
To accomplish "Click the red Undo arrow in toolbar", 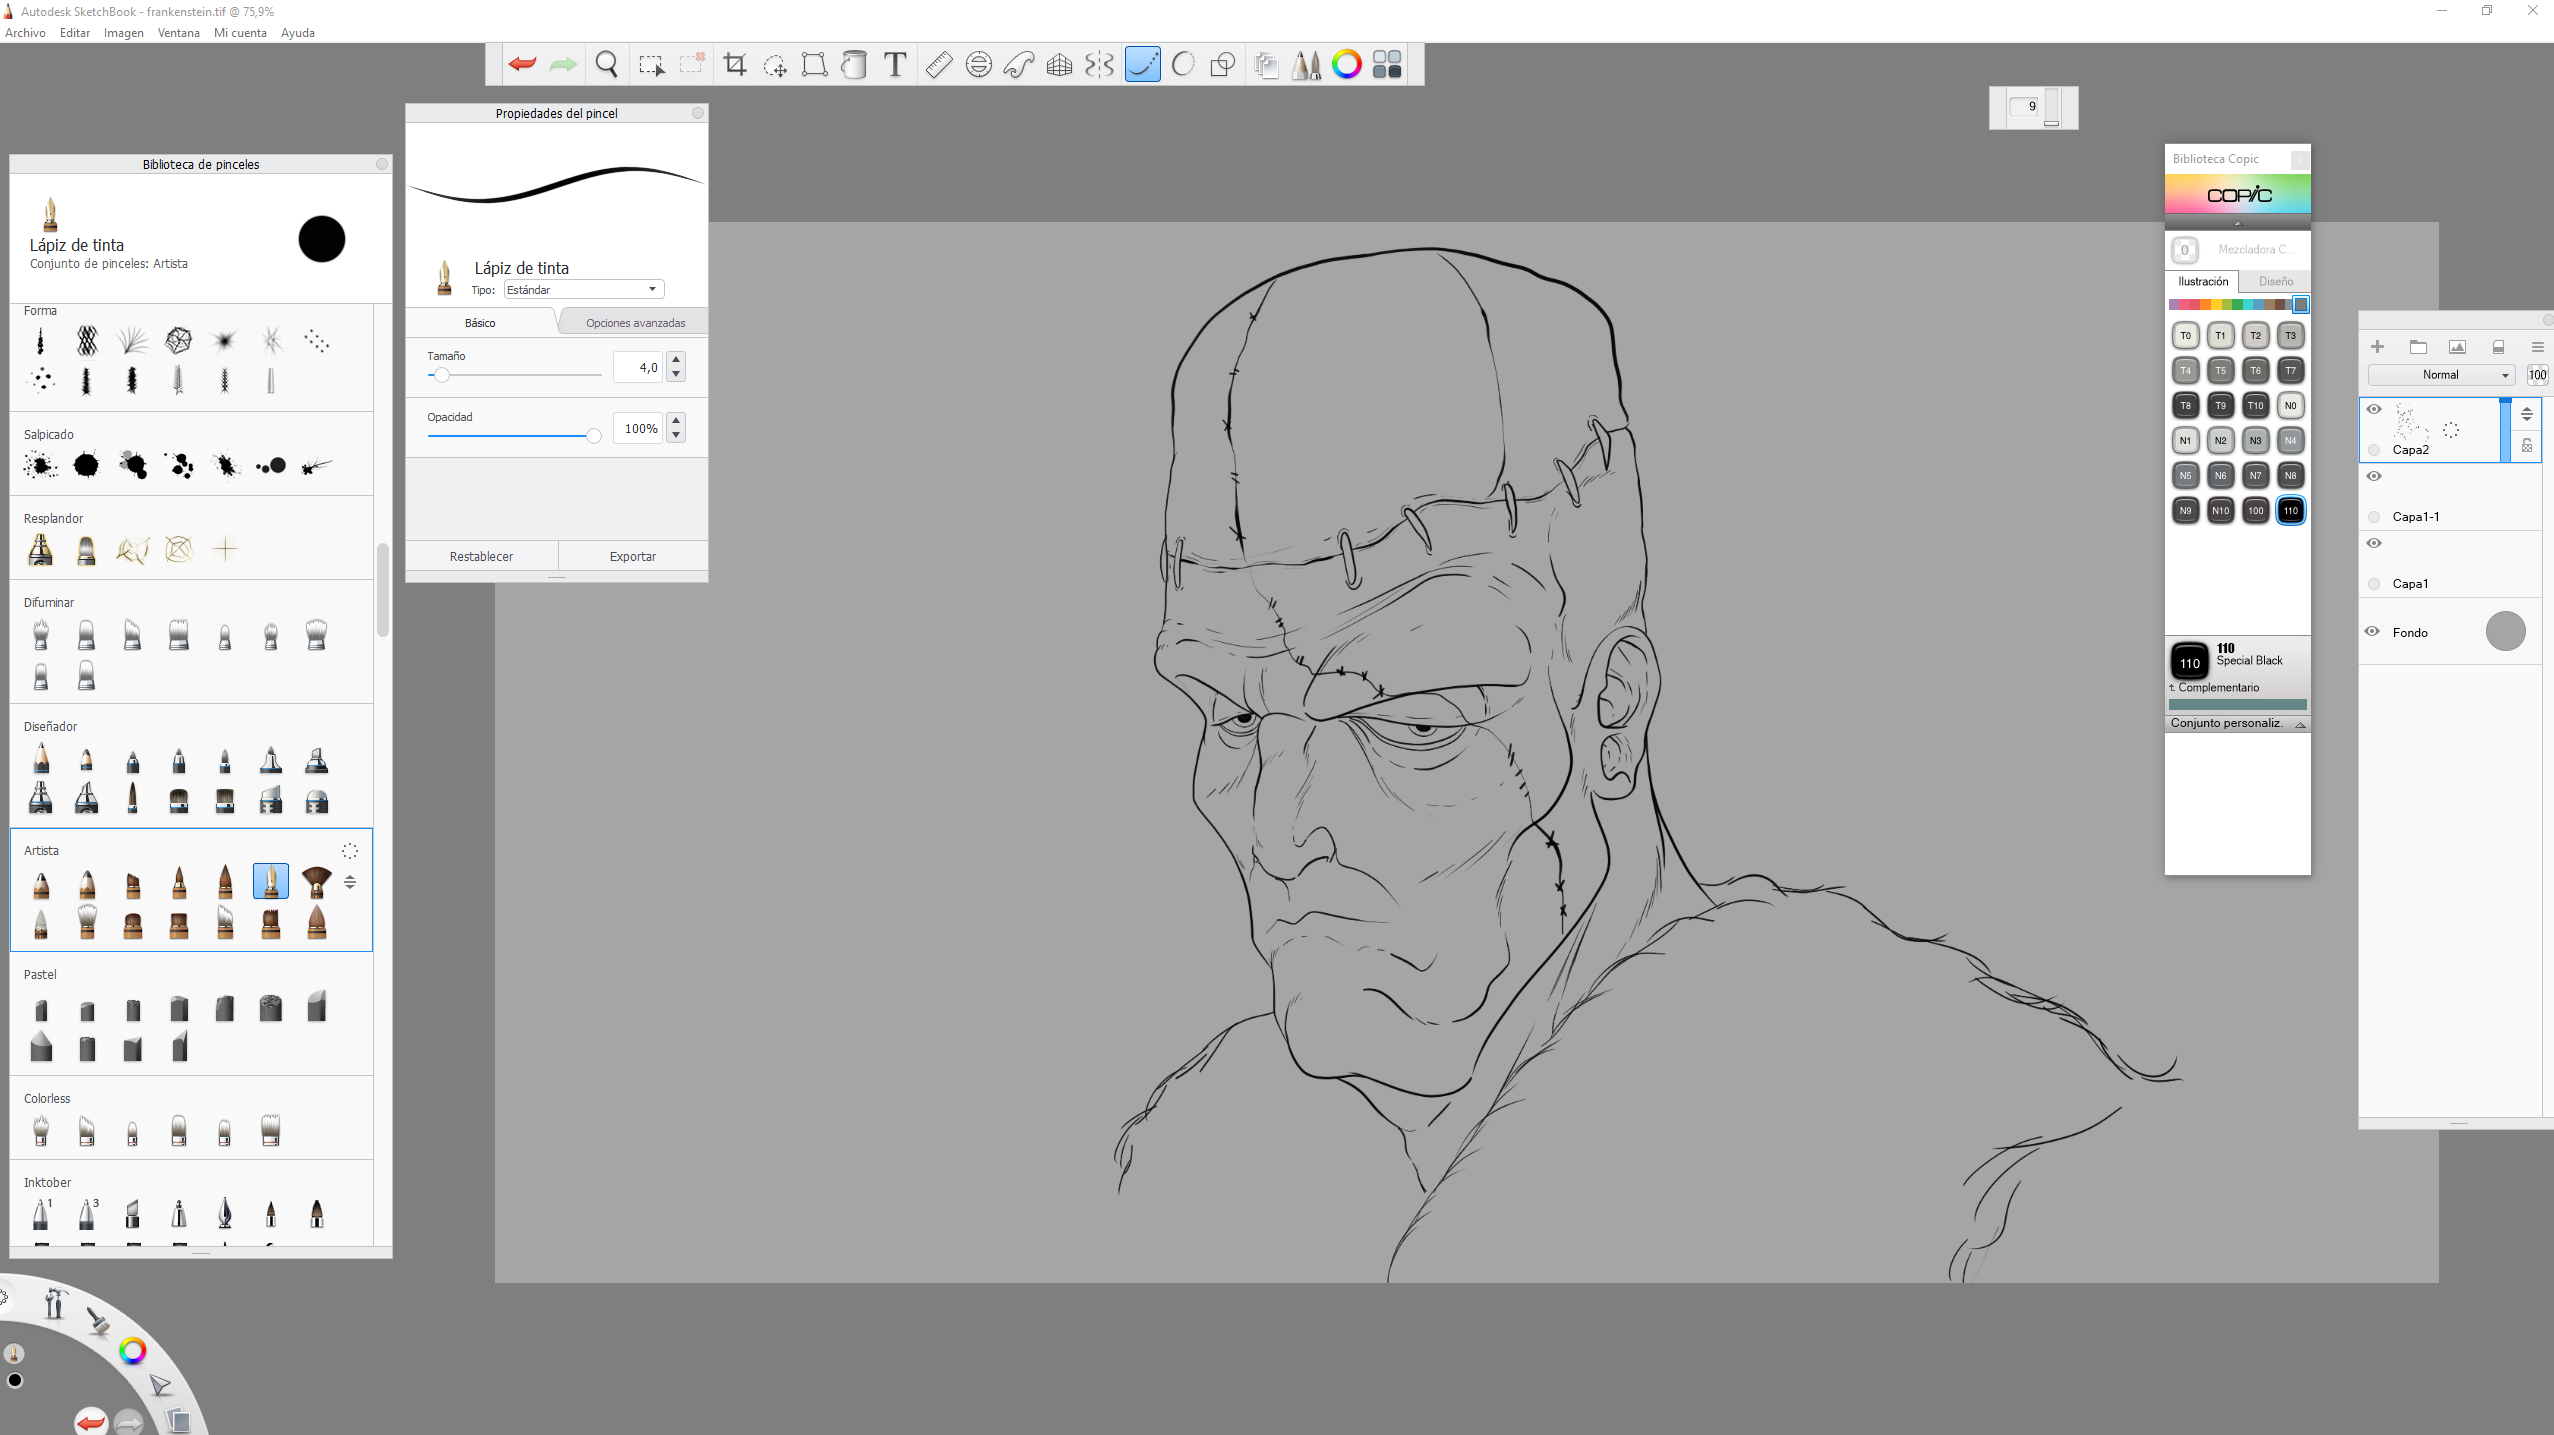I will pos(522,64).
